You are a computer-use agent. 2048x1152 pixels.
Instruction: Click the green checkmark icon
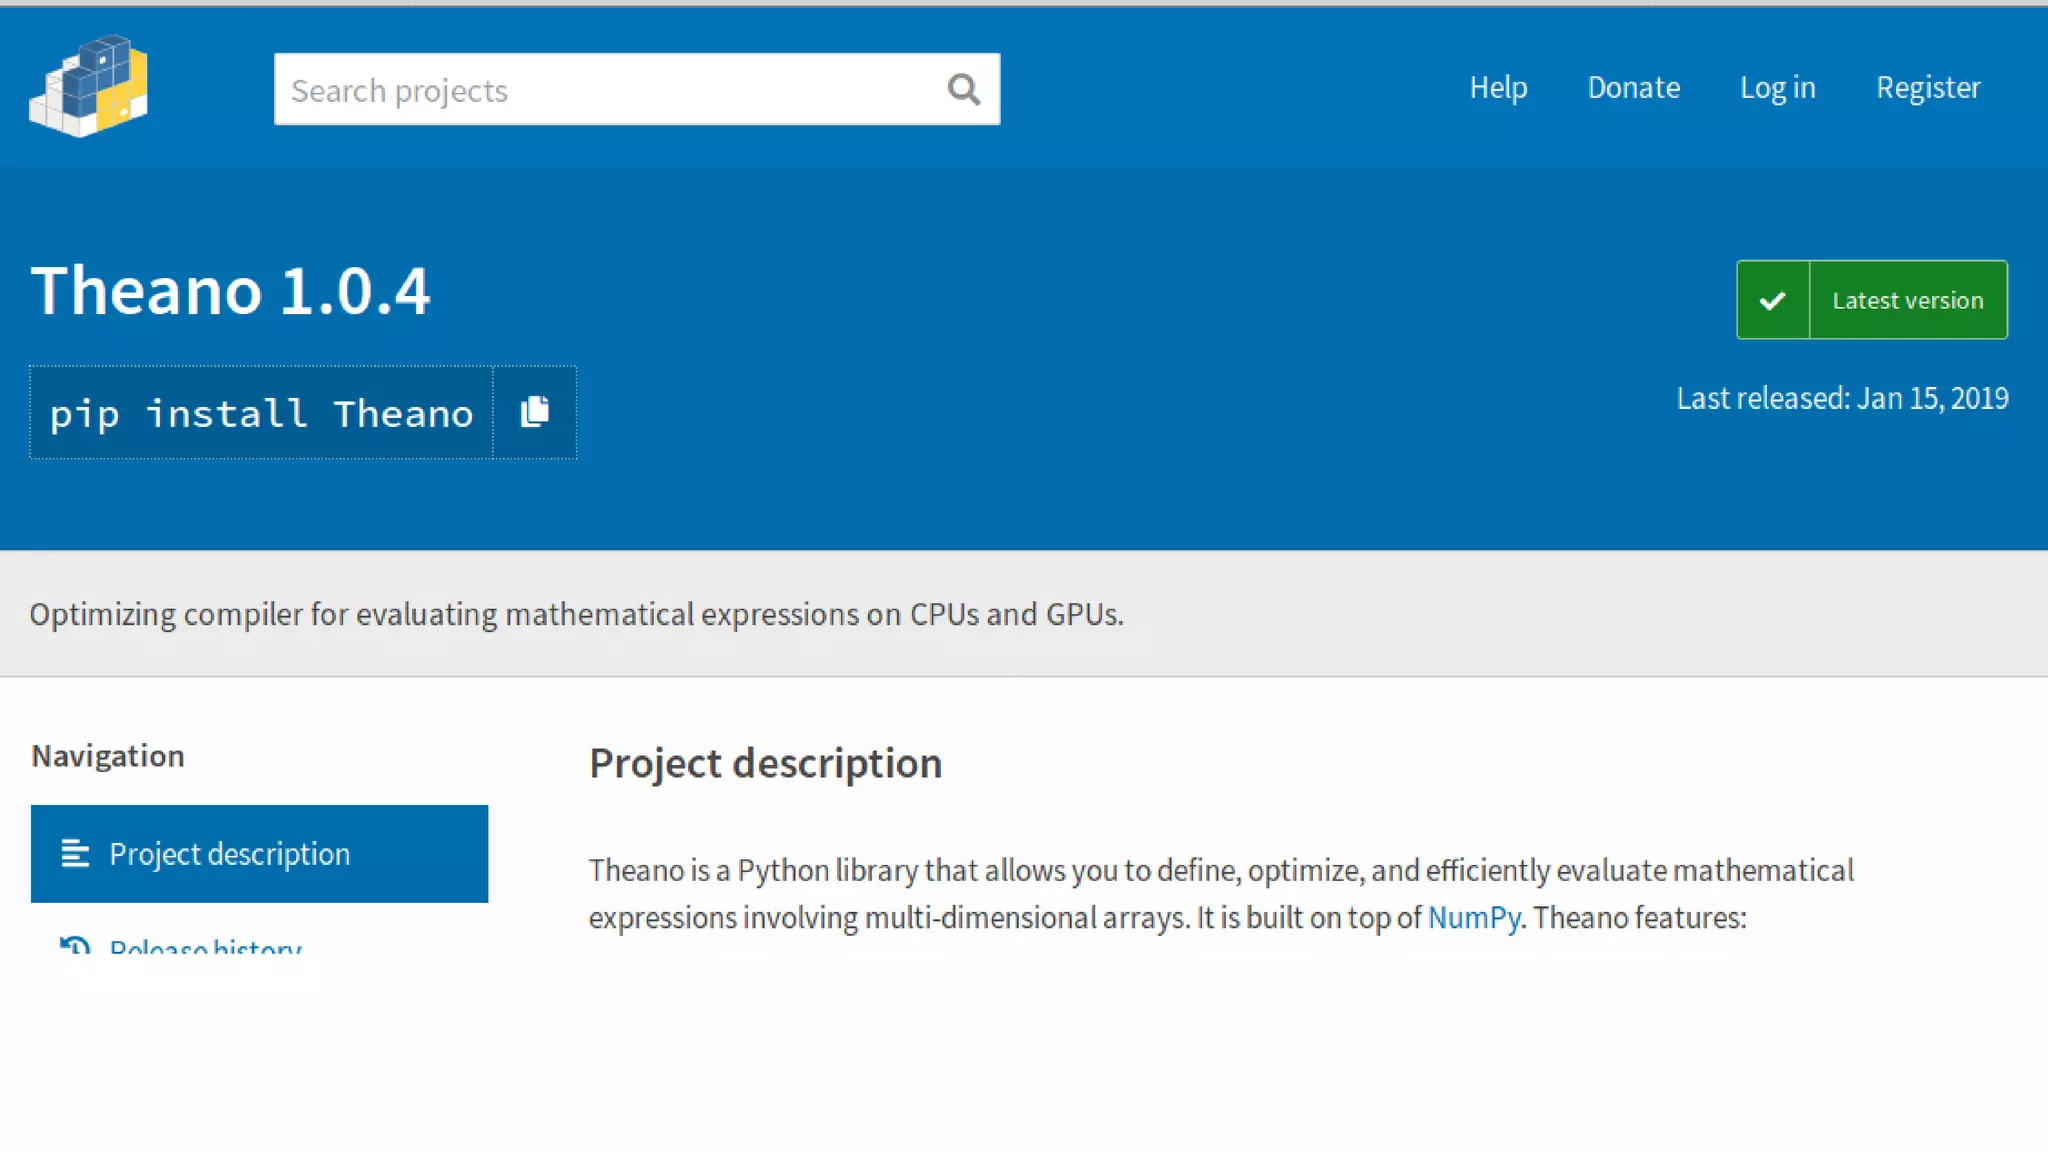point(1773,300)
